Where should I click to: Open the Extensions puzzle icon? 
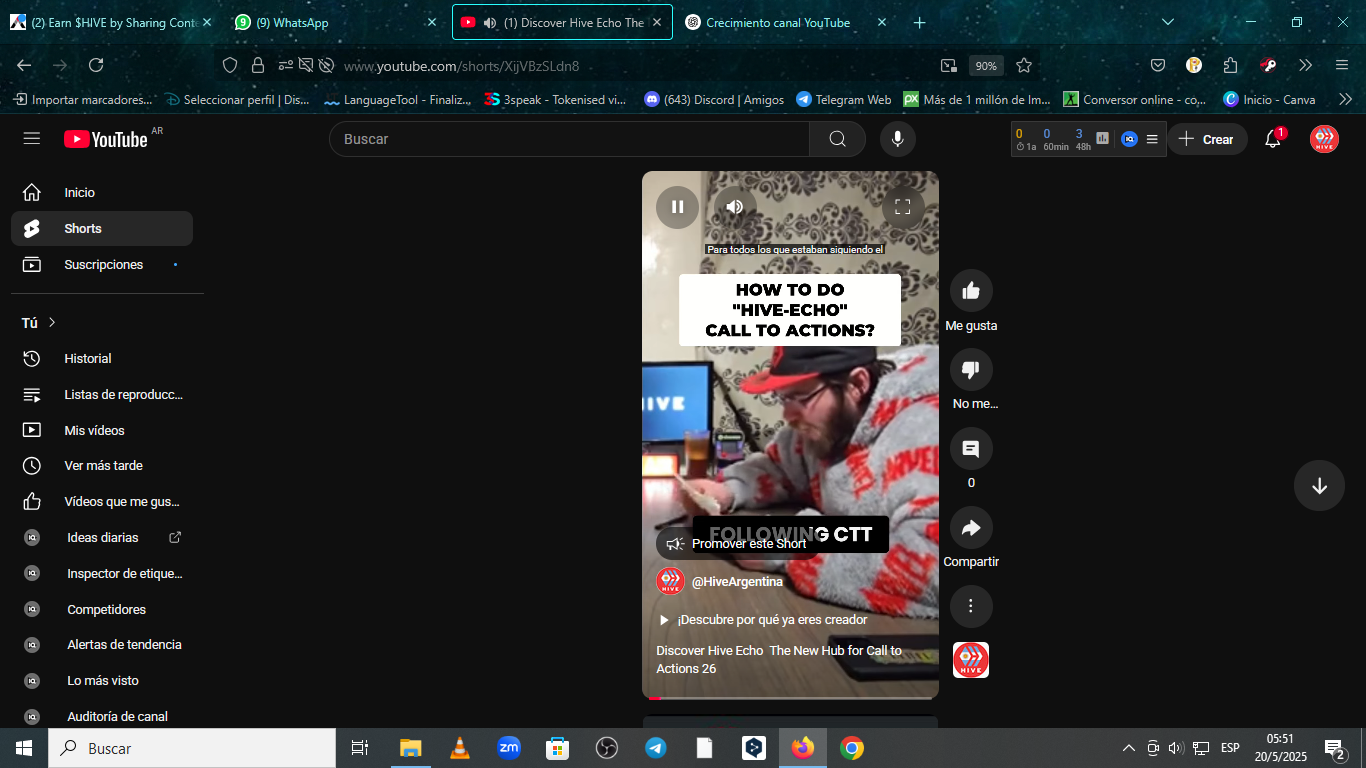1231,65
